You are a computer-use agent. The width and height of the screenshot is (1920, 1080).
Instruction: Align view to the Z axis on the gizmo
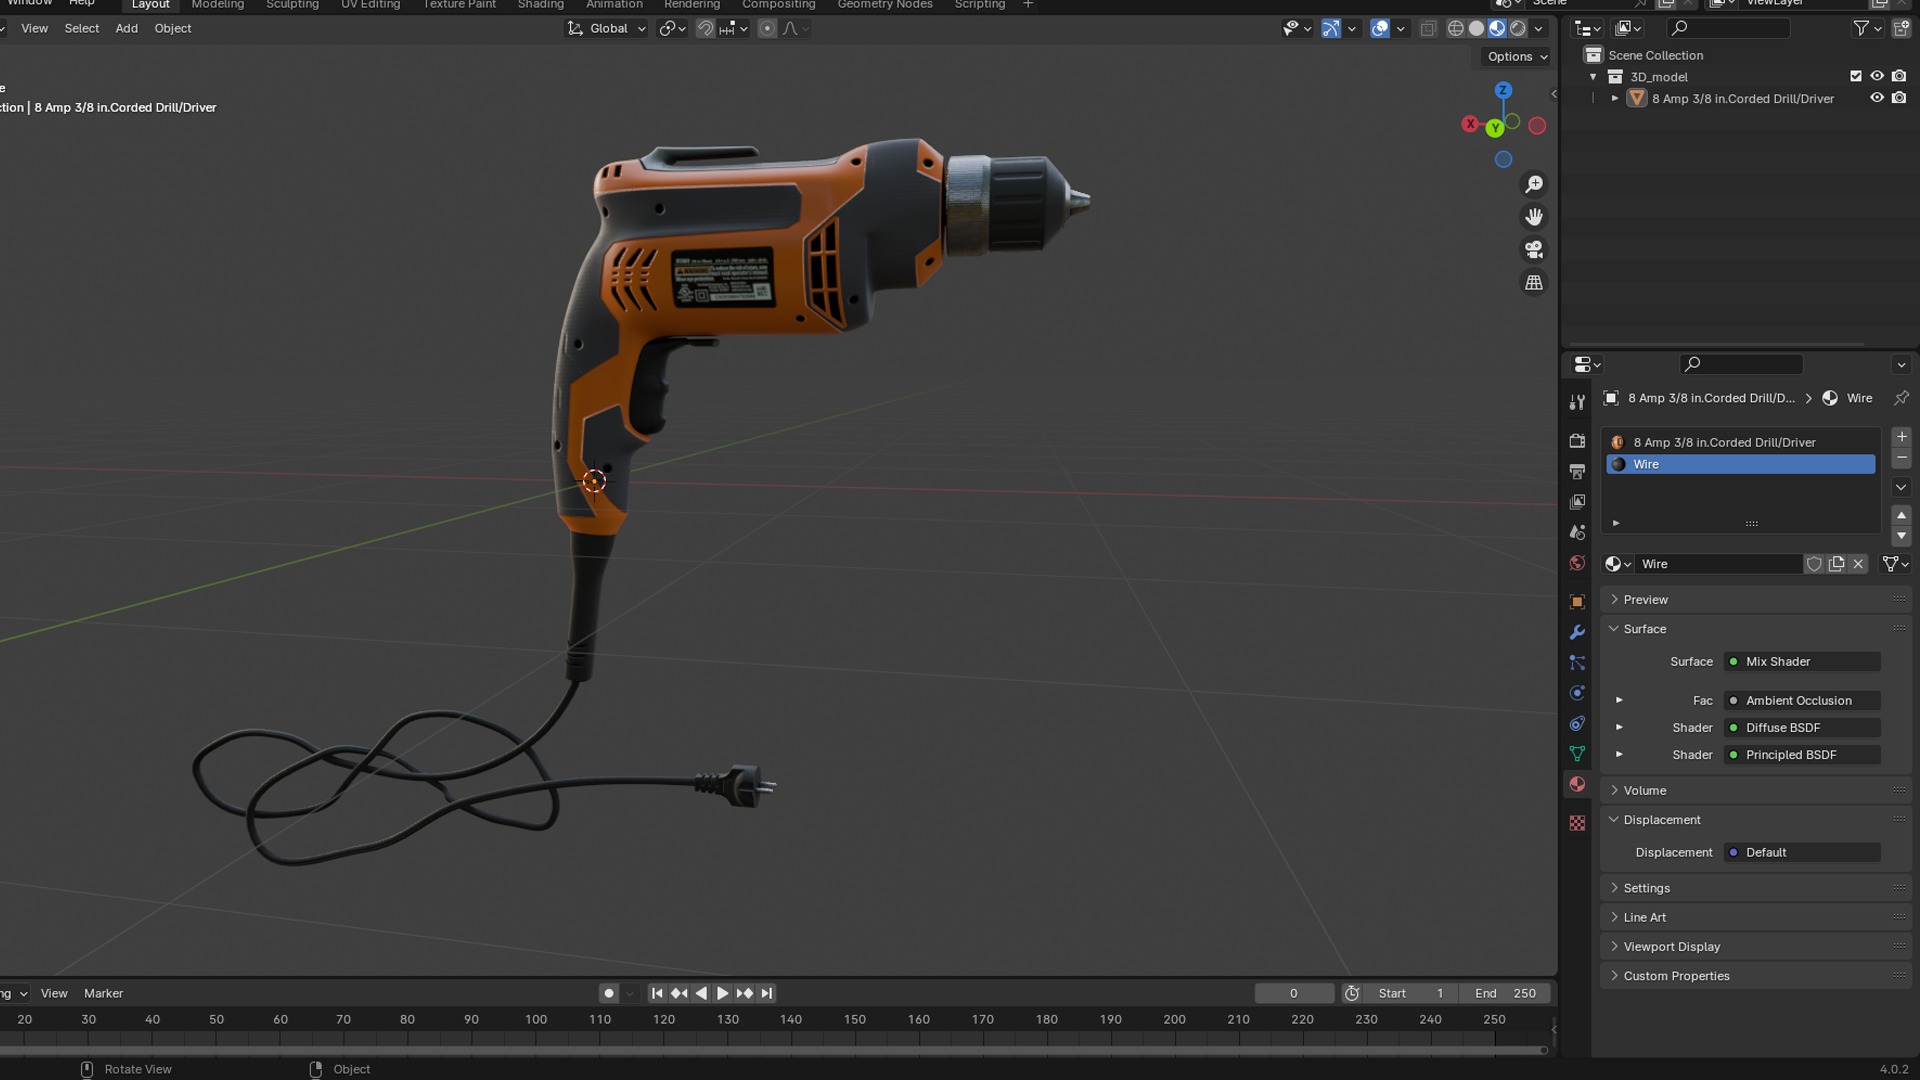pyautogui.click(x=1503, y=90)
